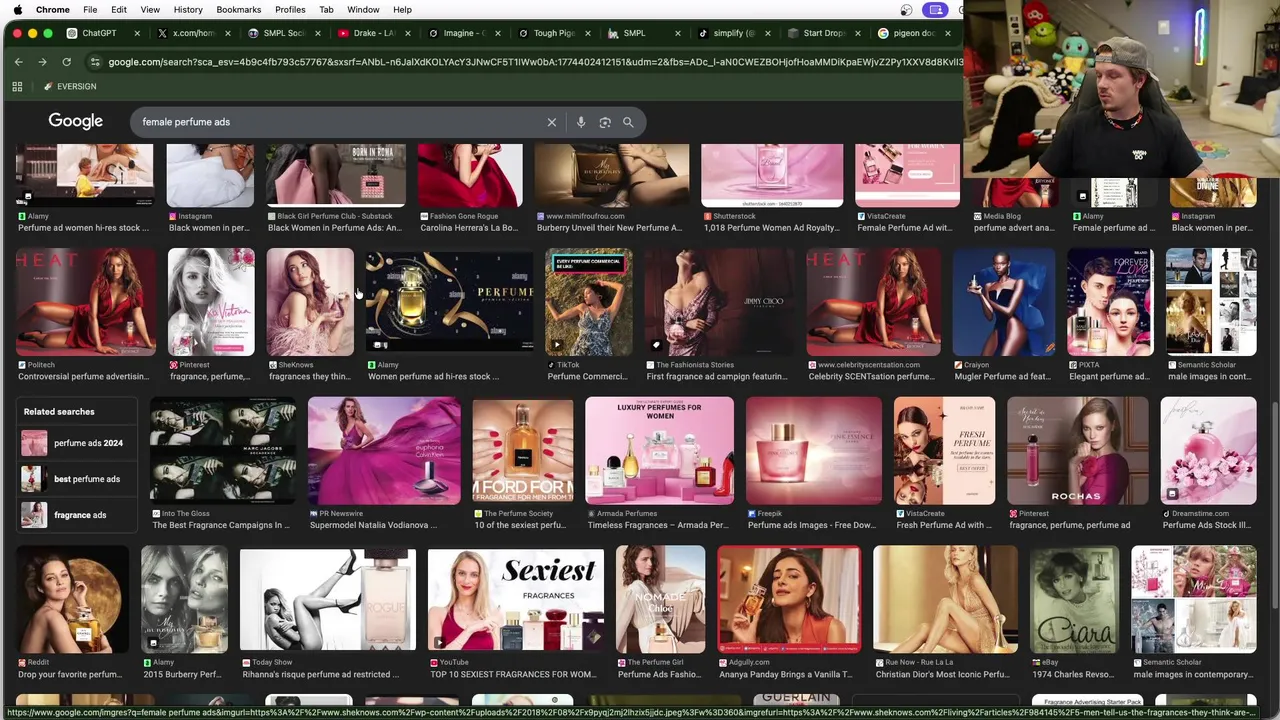Screen dimensions: 1280x720
Task: Go back to the previous page
Action: [18, 62]
